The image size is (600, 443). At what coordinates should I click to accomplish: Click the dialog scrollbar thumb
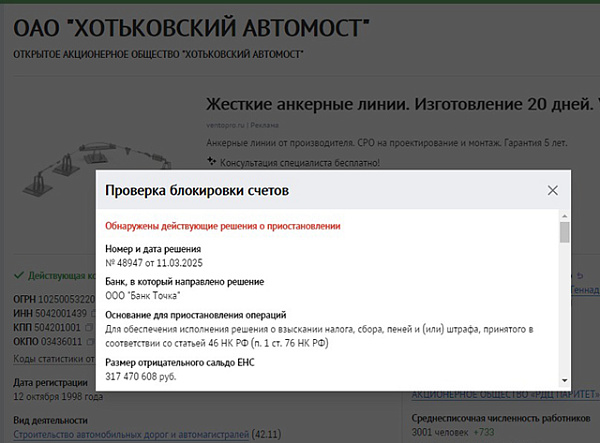pyautogui.click(x=564, y=232)
